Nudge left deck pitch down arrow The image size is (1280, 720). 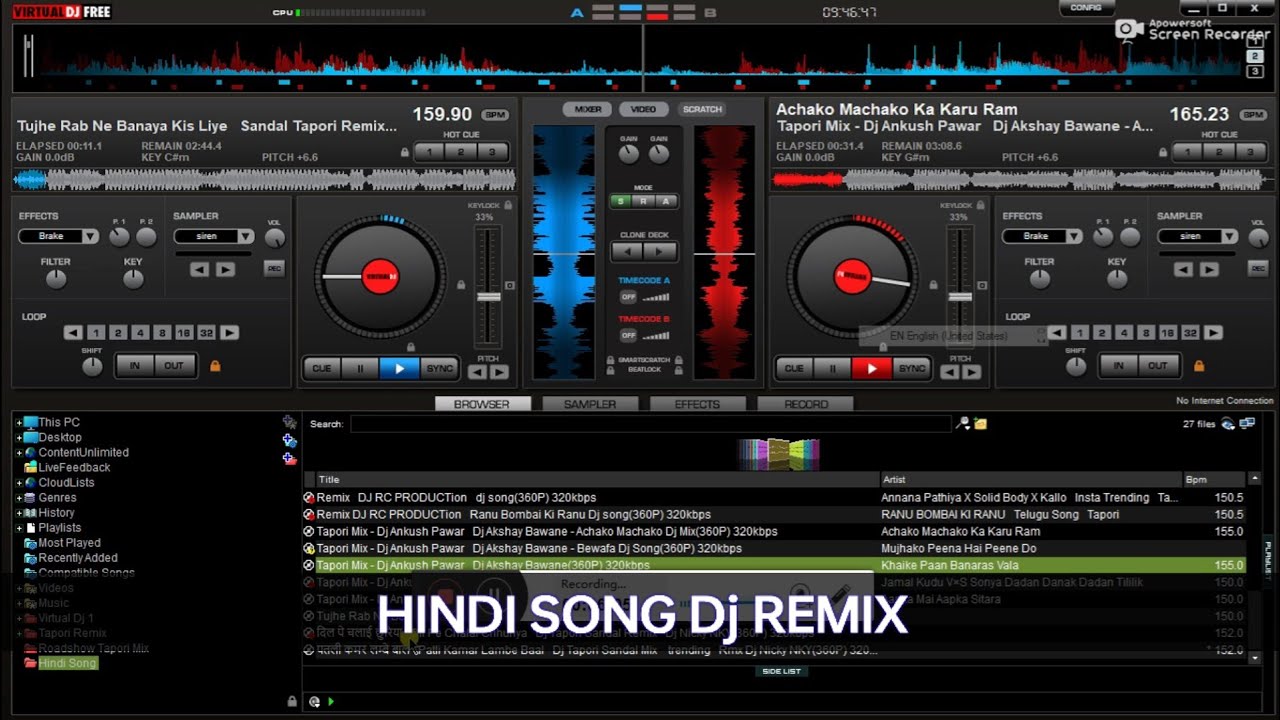point(478,372)
